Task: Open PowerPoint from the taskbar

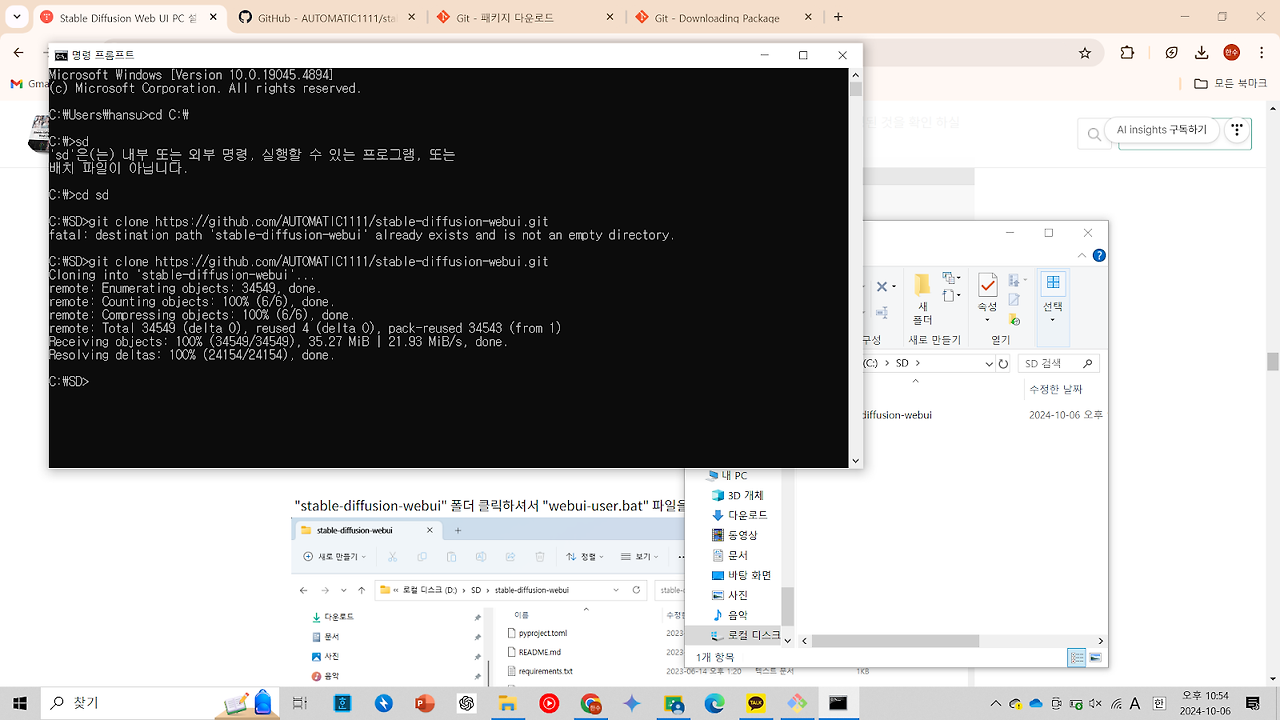Action: (425, 703)
